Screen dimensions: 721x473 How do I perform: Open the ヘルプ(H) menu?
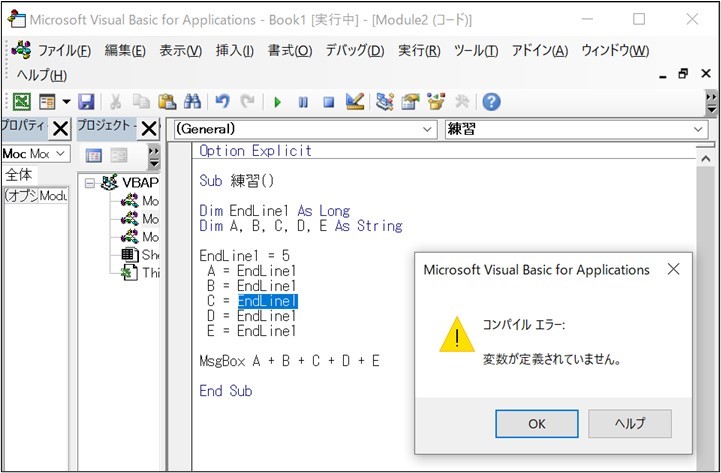(x=41, y=74)
